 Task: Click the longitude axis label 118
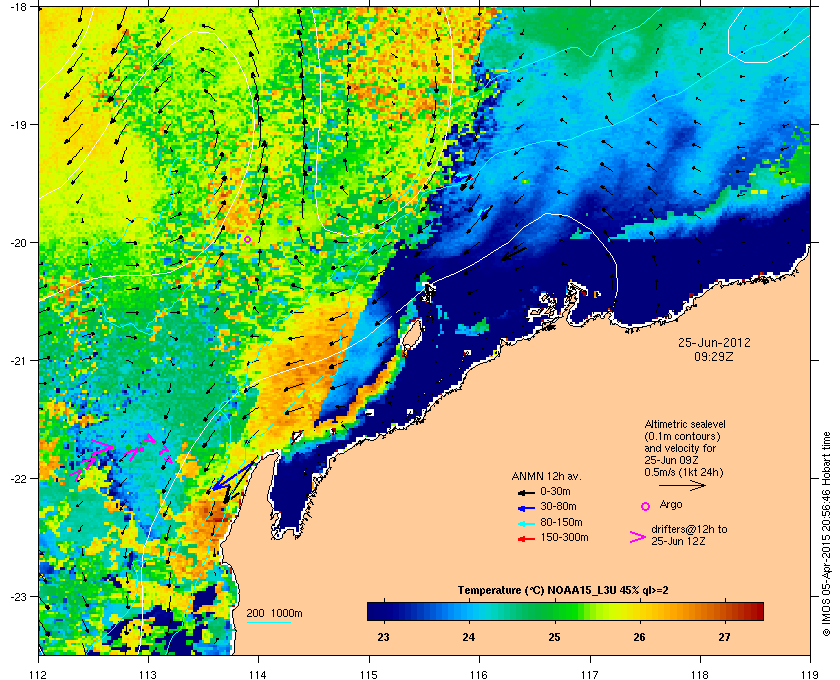click(700, 675)
